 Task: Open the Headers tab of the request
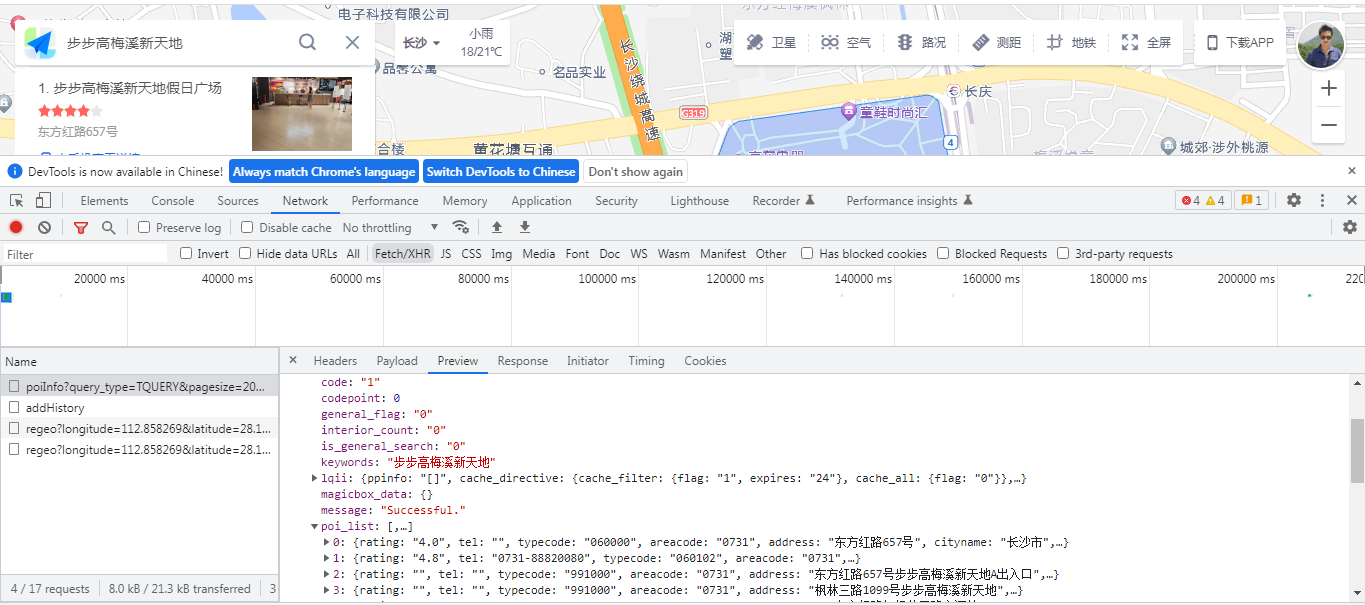coord(335,360)
